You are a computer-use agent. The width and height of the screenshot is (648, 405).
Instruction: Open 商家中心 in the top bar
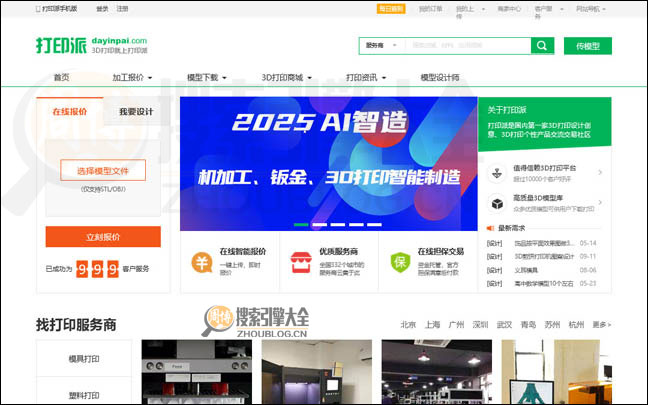pos(509,9)
